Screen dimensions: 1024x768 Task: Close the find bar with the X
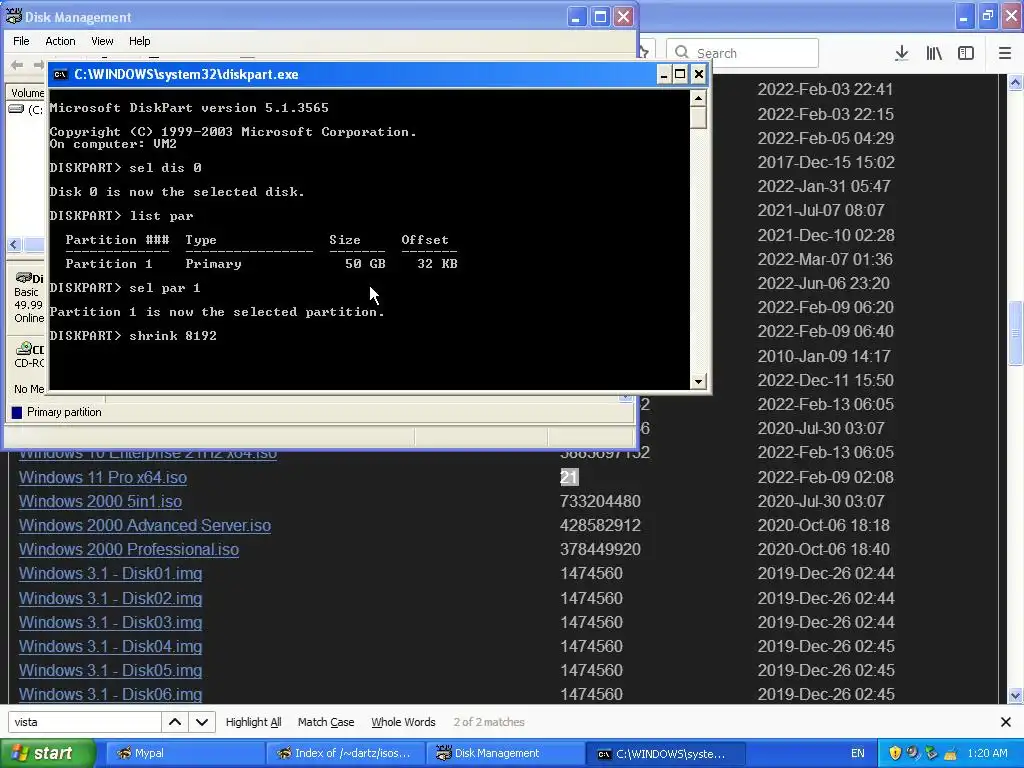coord(1006,722)
